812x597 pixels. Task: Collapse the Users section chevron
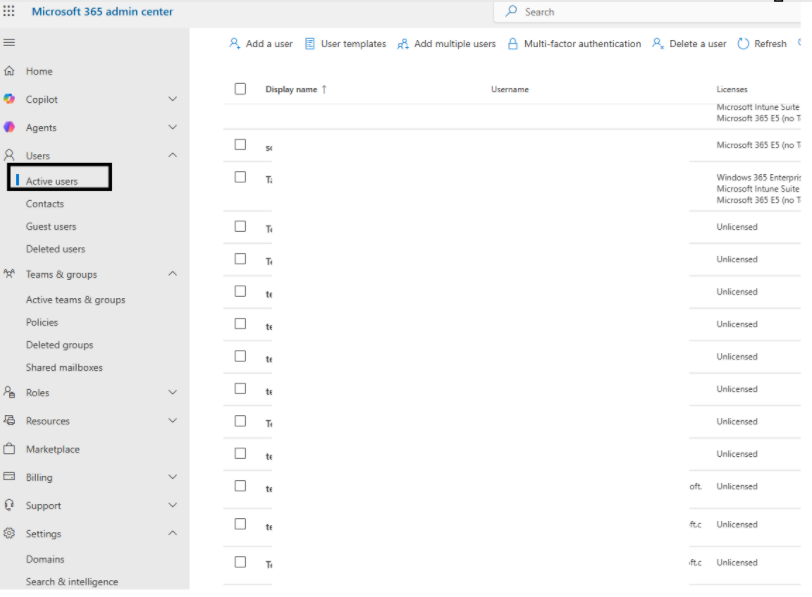pyautogui.click(x=173, y=155)
